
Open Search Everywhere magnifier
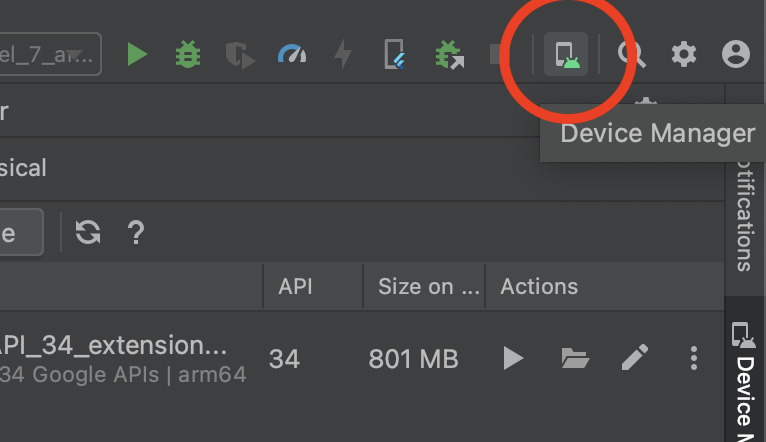click(x=631, y=54)
